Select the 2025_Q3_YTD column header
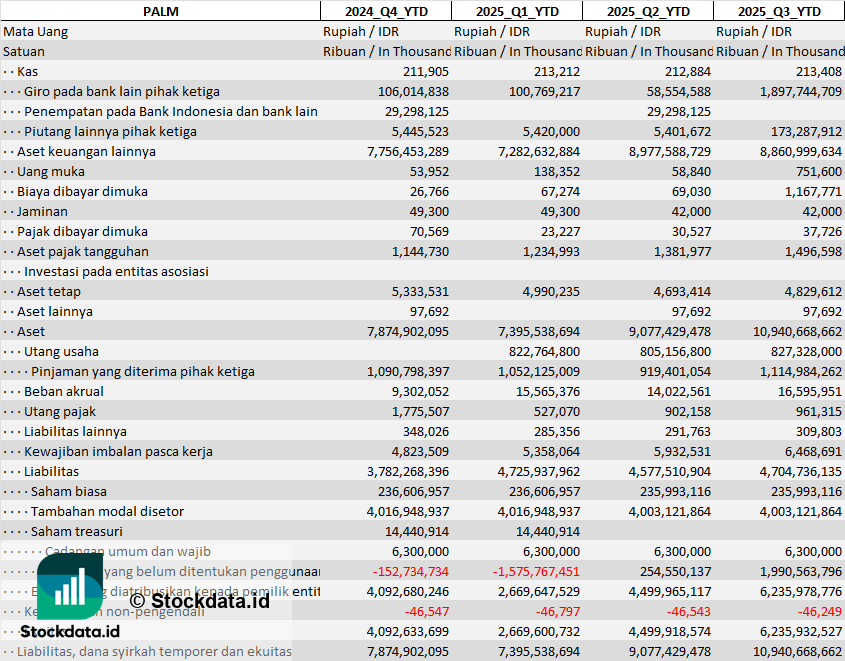The height and width of the screenshot is (661, 845). coord(779,11)
